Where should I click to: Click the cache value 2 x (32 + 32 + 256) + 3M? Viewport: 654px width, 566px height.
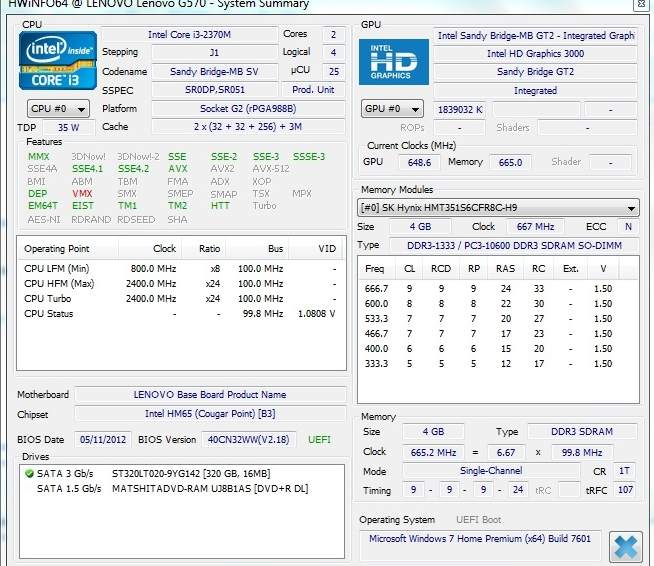tap(248, 127)
